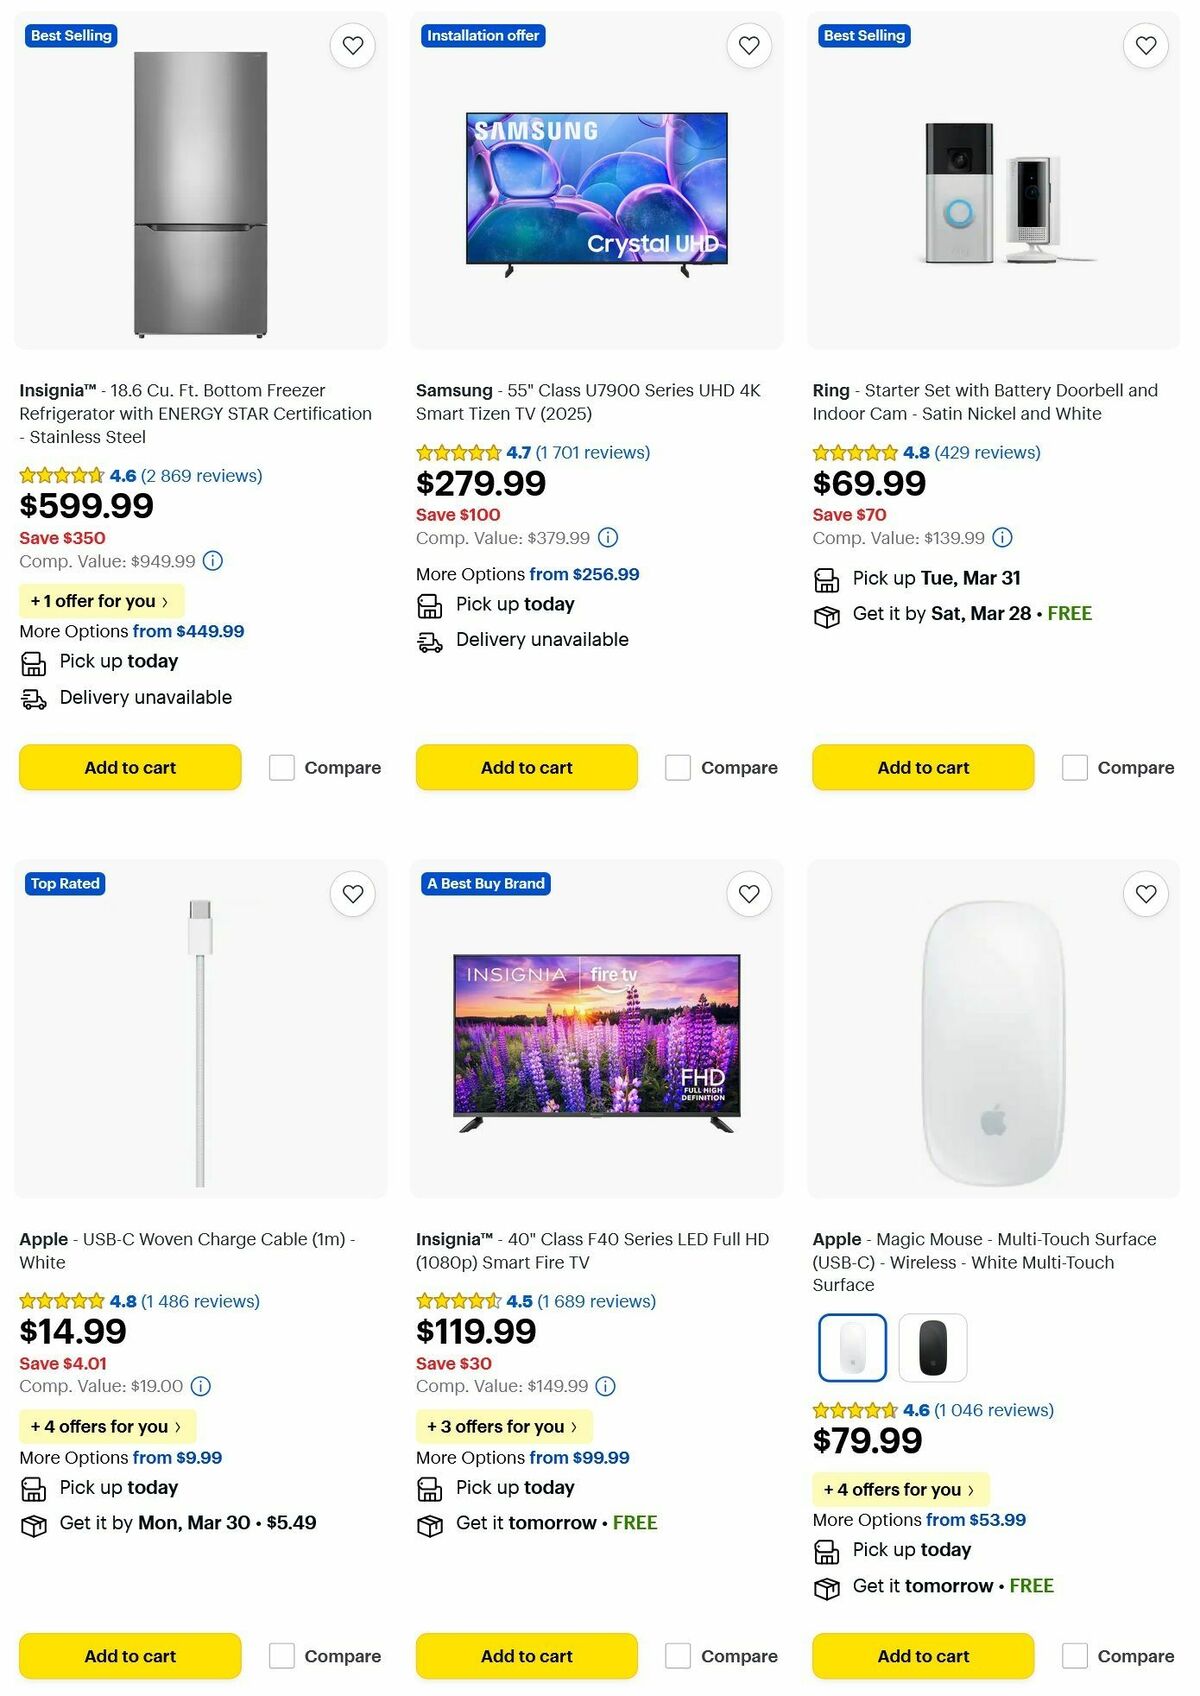Open '+4 offers for you' on the USB-C cable
1200x1696 pixels.
click(107, 1427)
